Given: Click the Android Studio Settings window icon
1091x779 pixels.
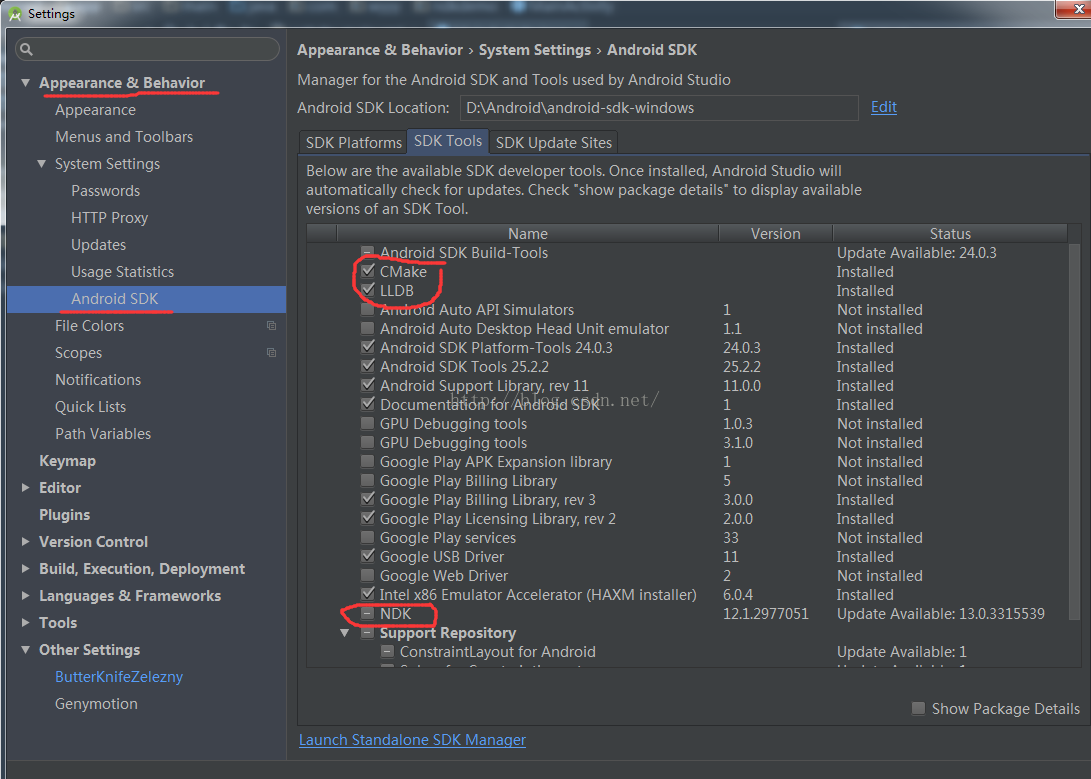Looking at the screenshot, I should click(15, 13).
